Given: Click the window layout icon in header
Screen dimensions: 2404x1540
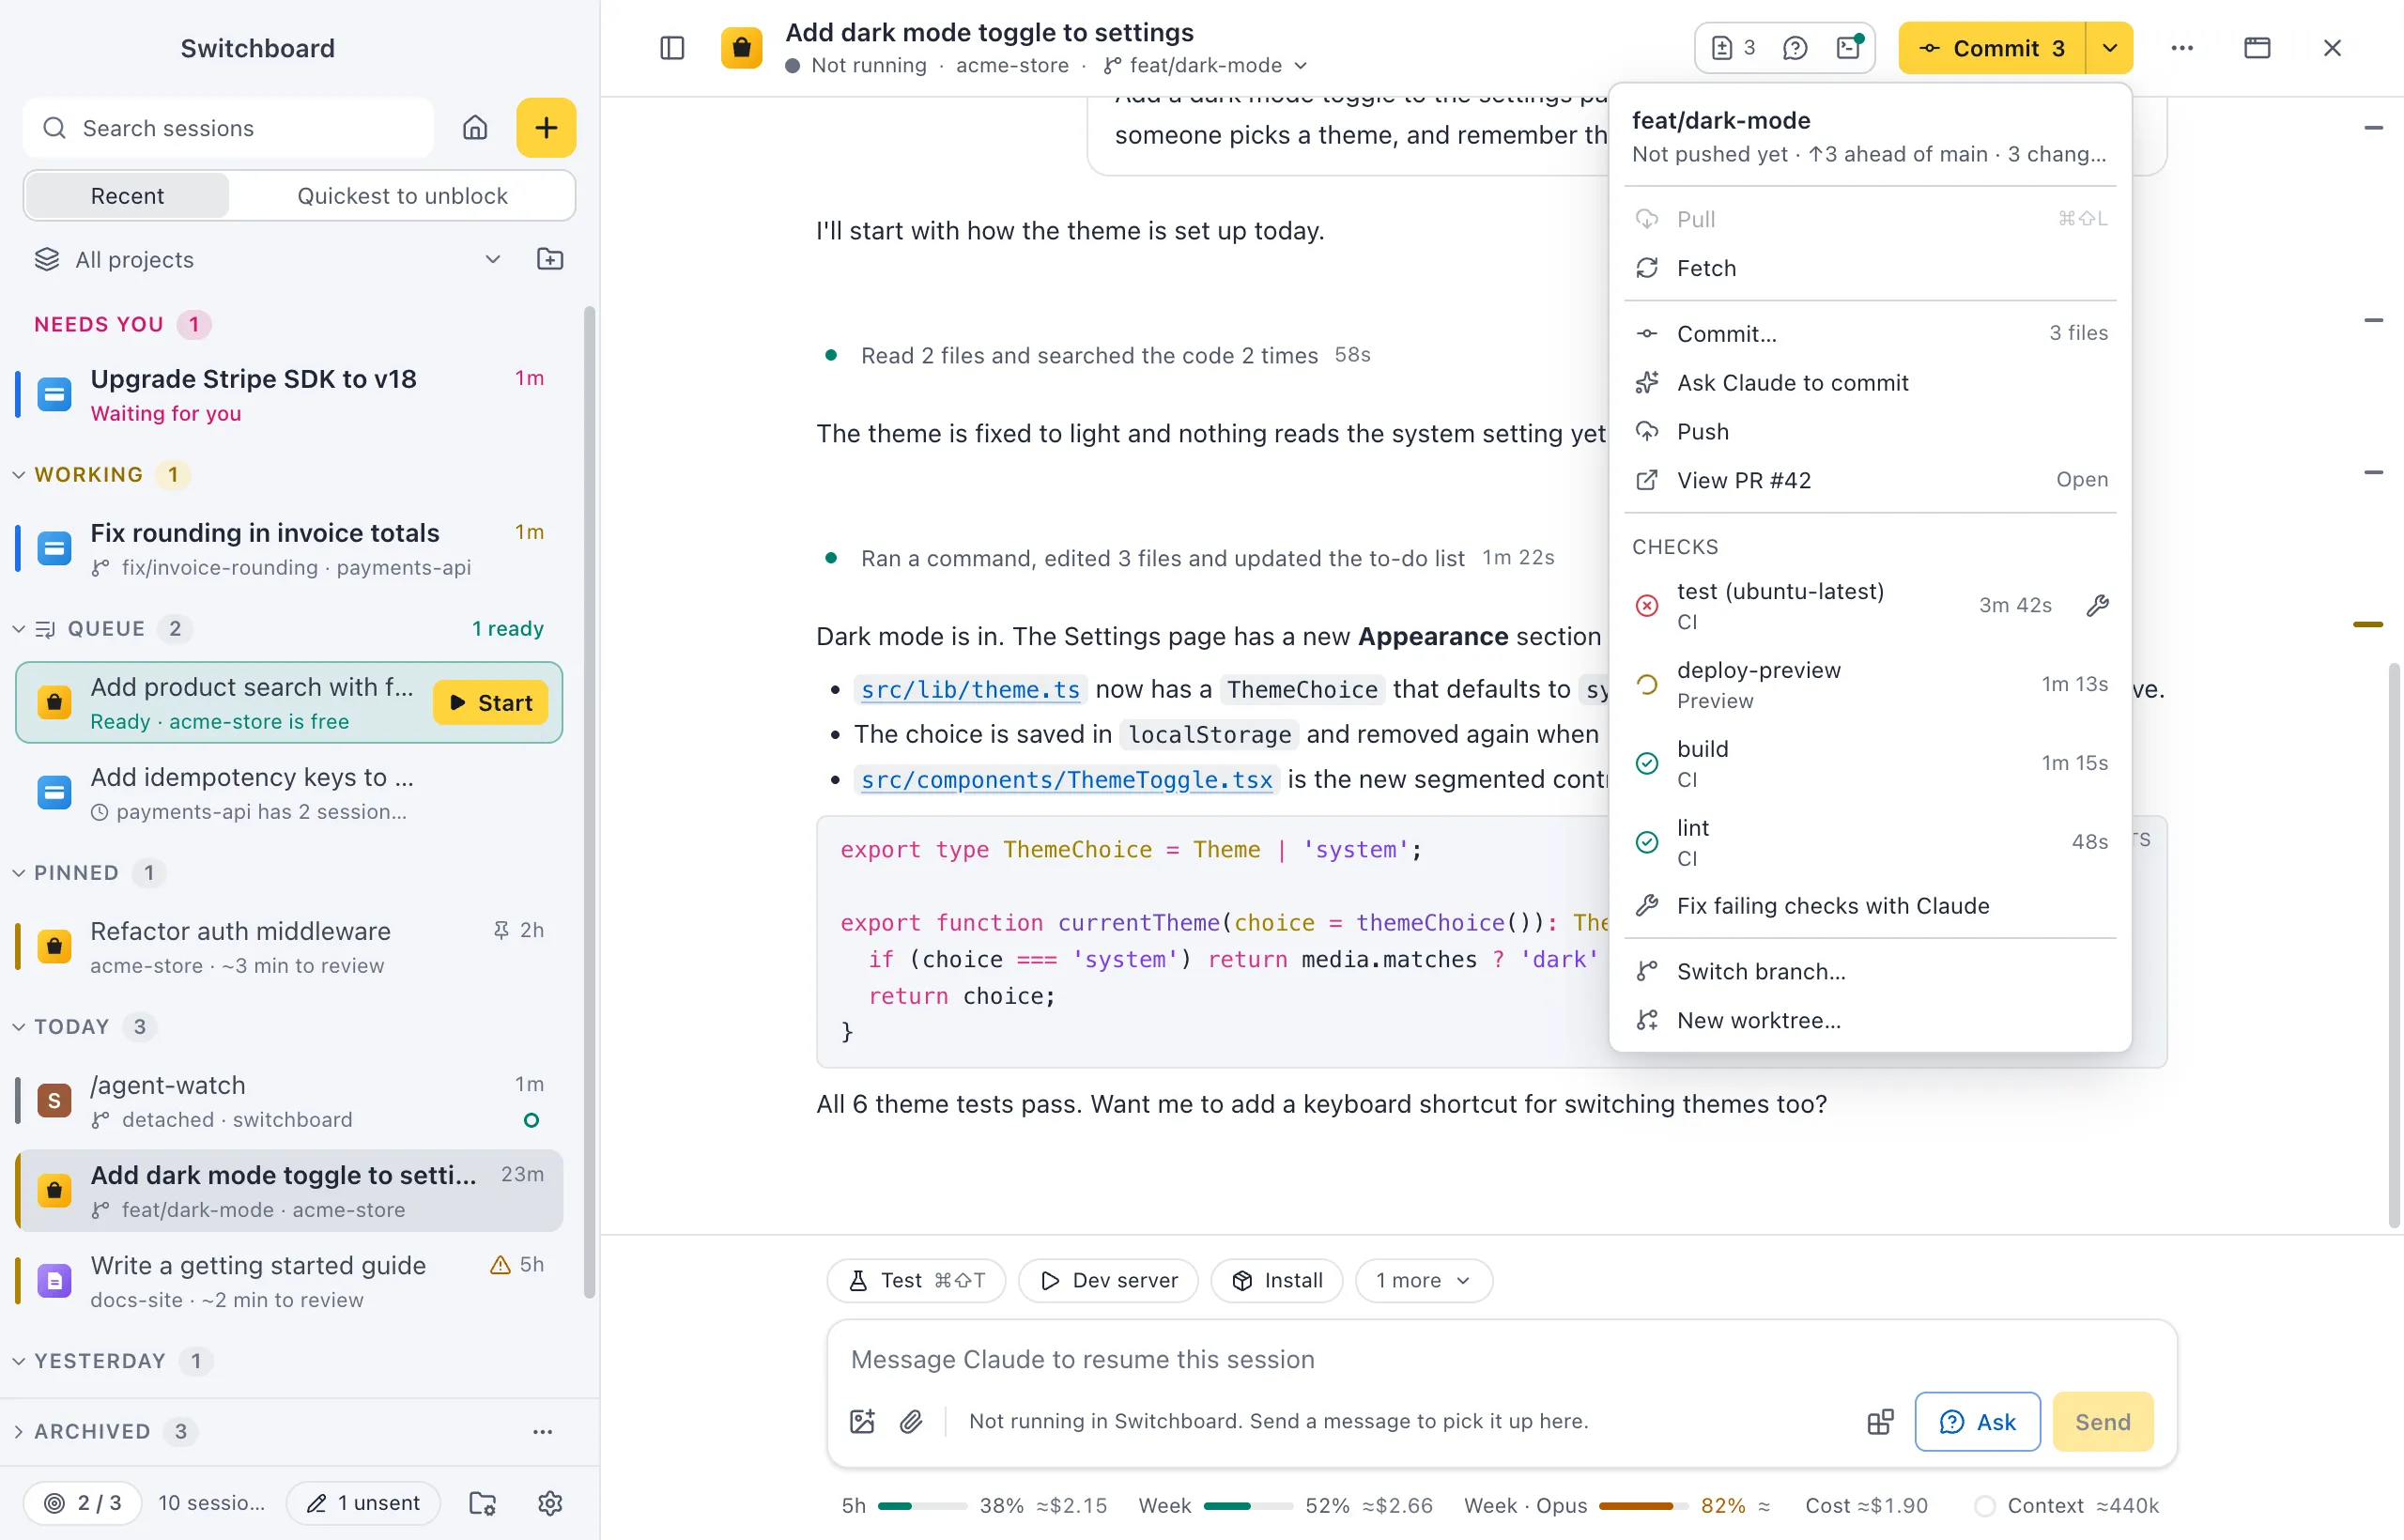Looking at the screenshot, I should tap(2257, 48).
